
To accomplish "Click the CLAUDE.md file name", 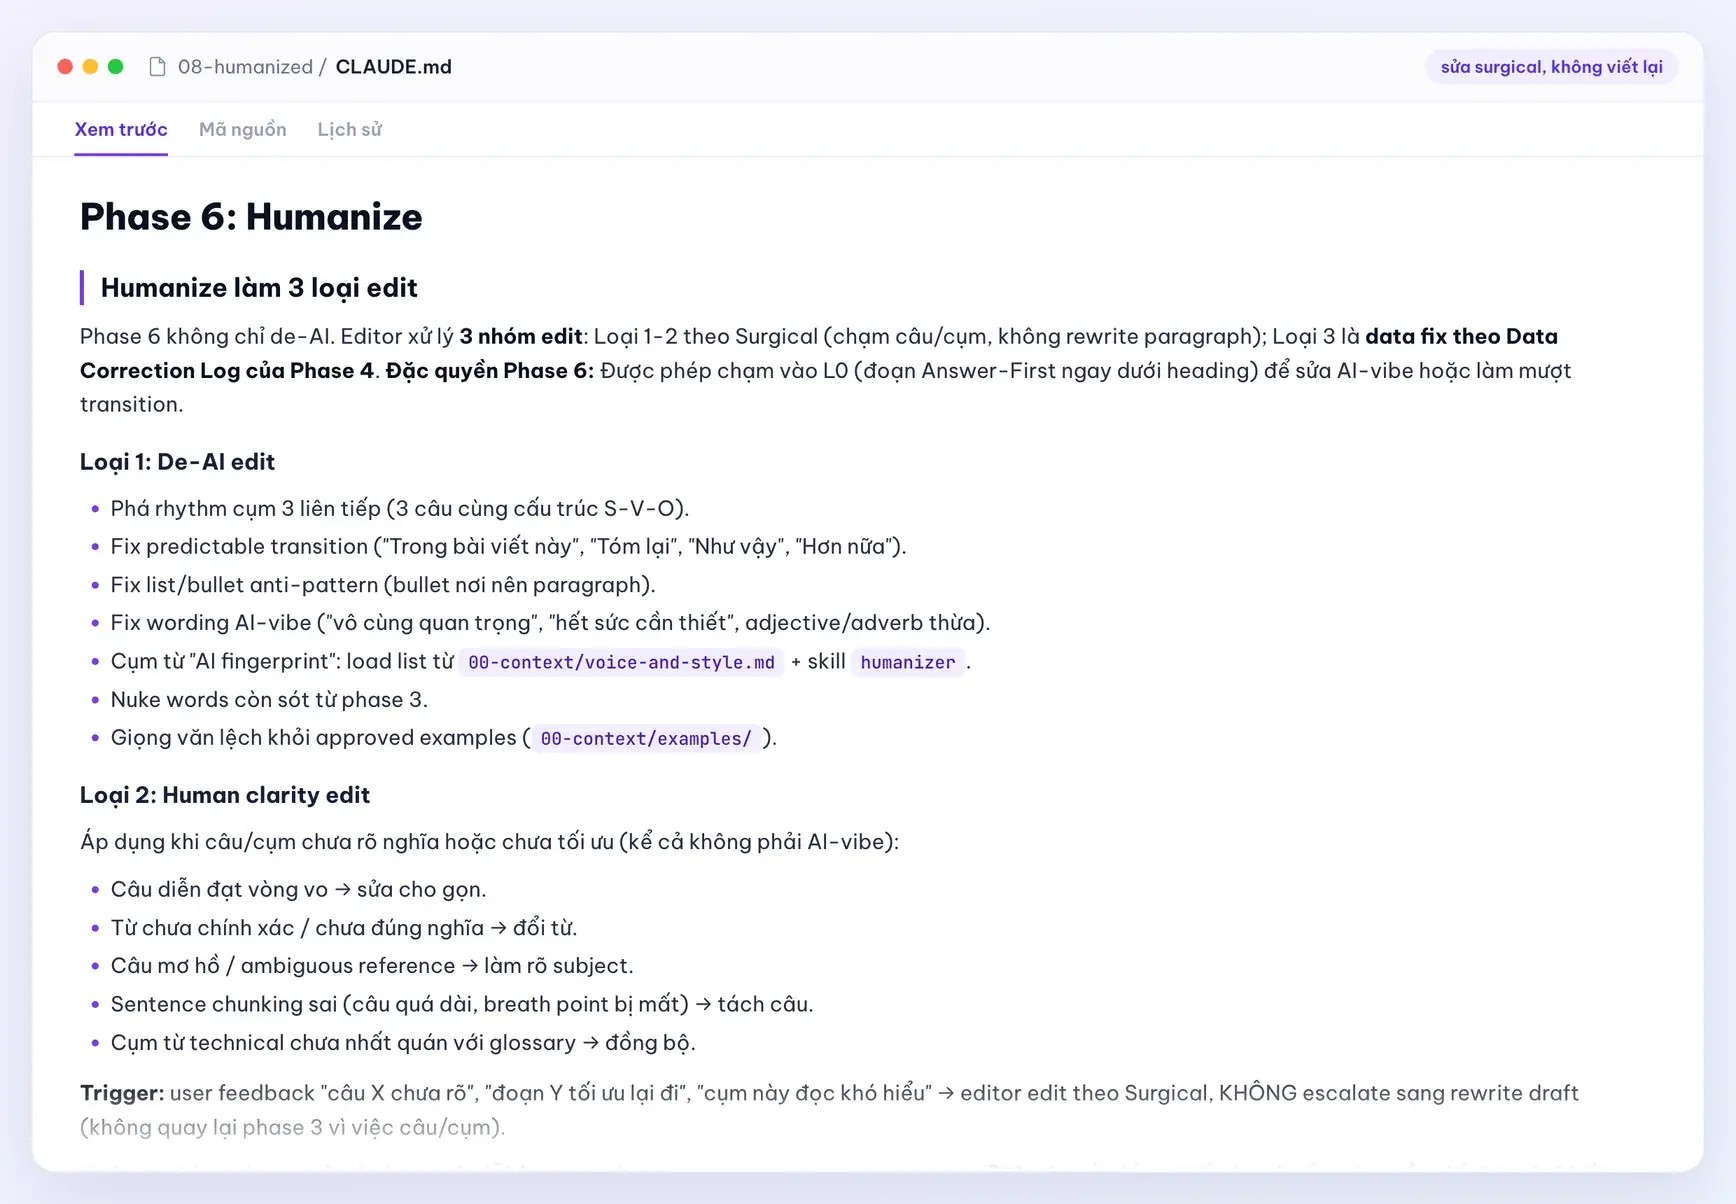I will coord(393,67).
